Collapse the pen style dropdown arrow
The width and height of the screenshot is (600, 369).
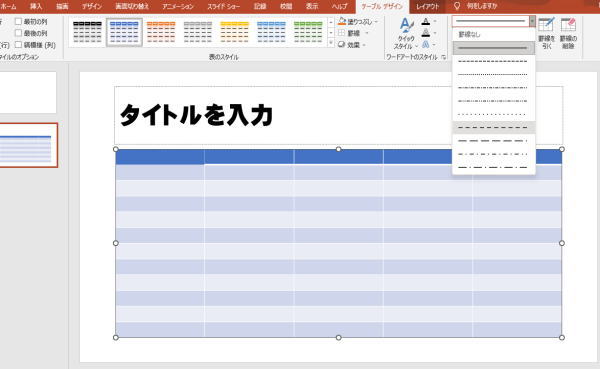click(532, 21)
